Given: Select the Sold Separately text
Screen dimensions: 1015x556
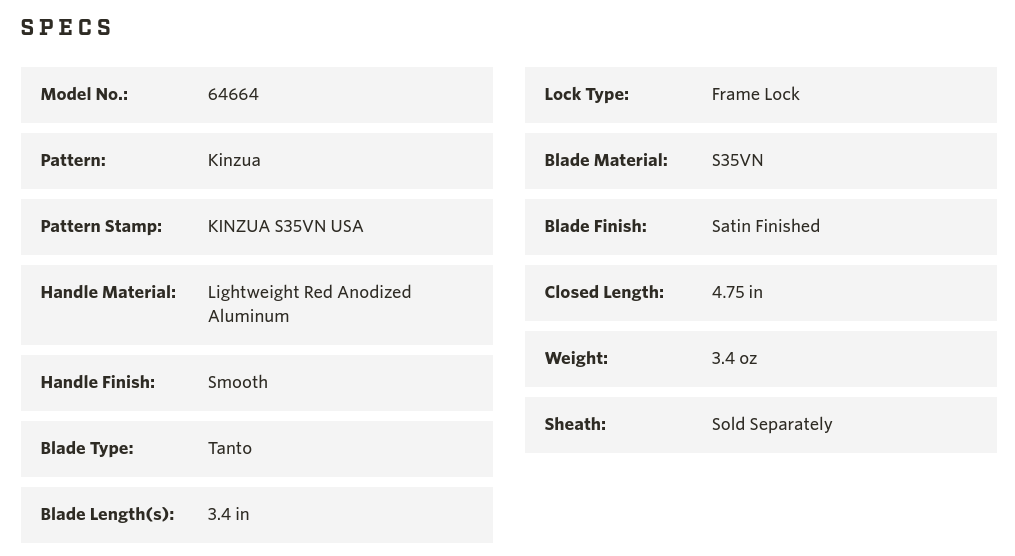Looking at the screenshot, I should tap(771, 424).
